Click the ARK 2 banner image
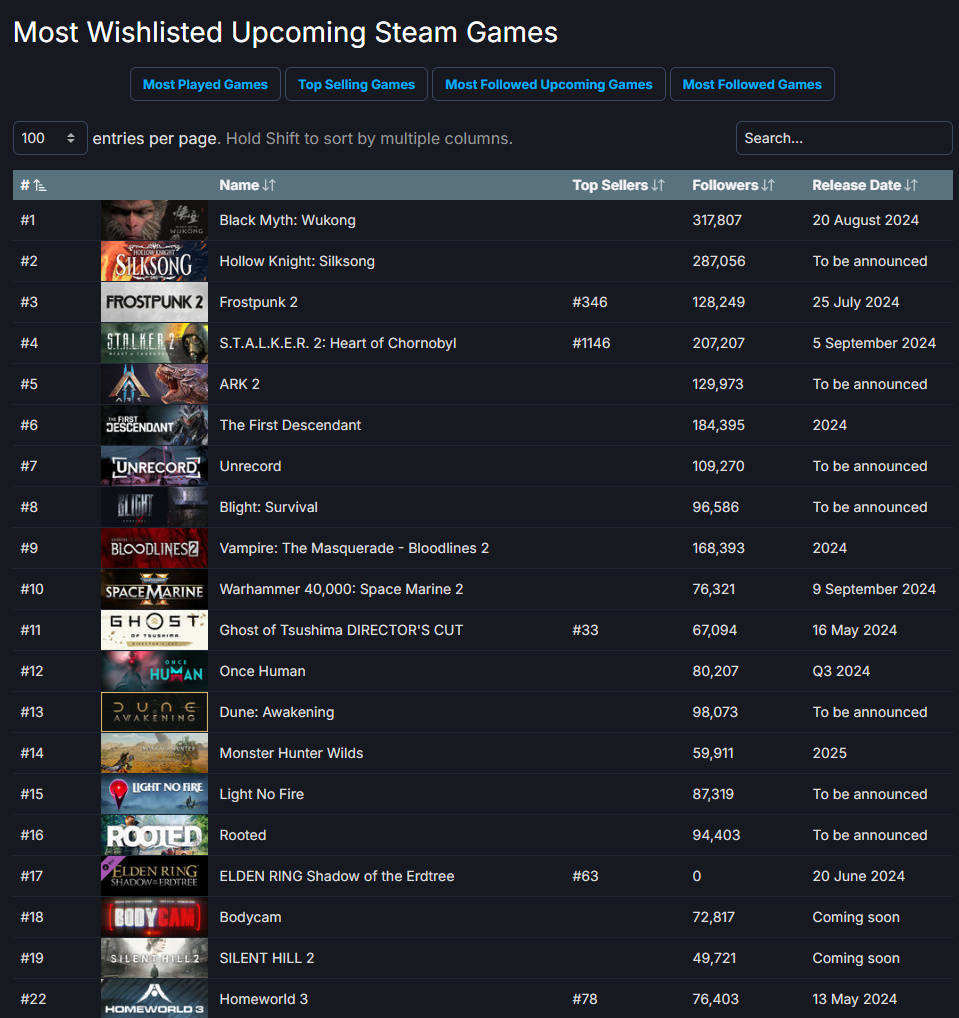Viewport: 959px width, 1018px height. (x=155, y=384)
